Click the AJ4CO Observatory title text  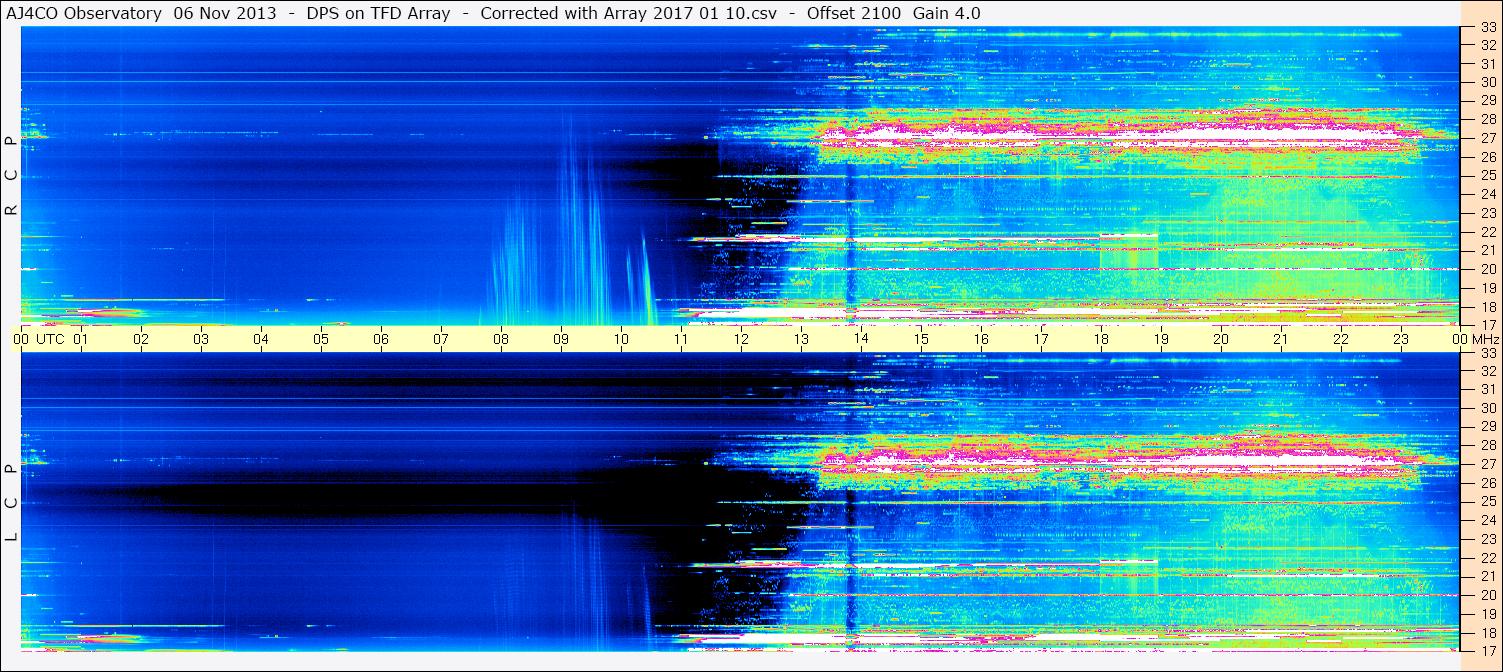[x=84, y=13]
